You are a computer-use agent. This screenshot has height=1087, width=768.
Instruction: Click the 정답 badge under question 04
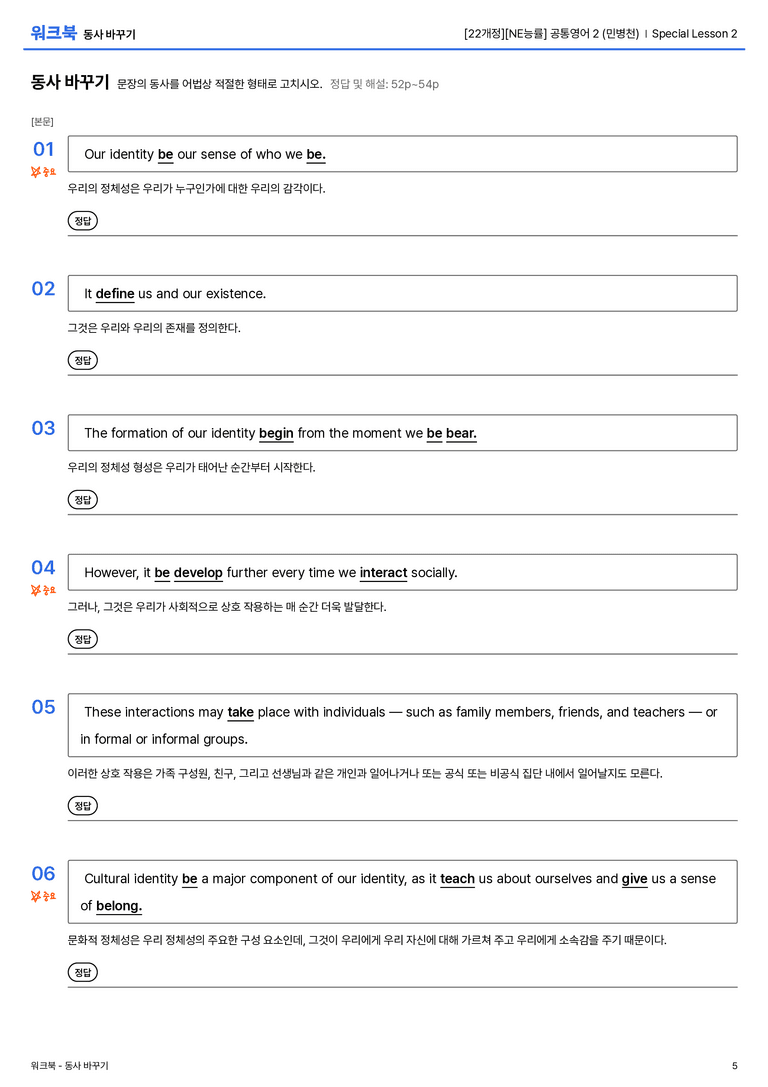click(82, 638)
